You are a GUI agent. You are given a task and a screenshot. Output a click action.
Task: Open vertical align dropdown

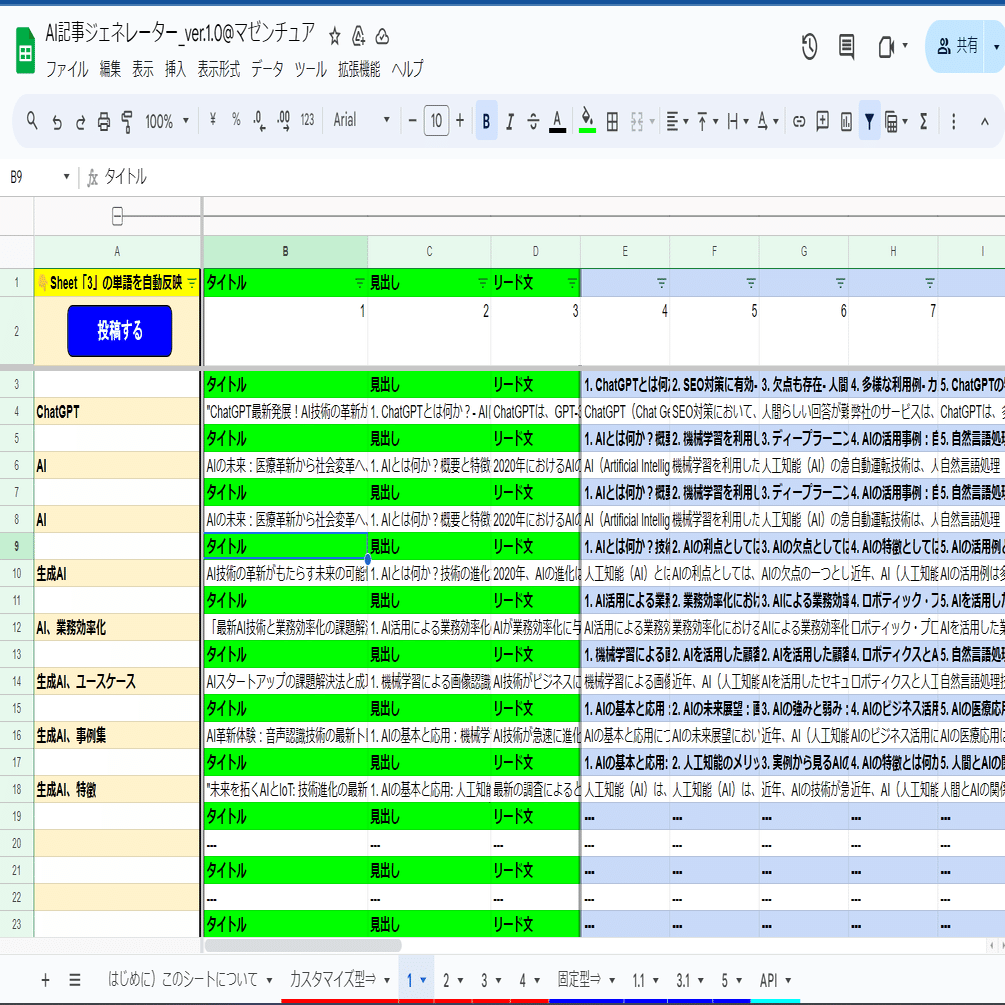click(x=708, y=121)
